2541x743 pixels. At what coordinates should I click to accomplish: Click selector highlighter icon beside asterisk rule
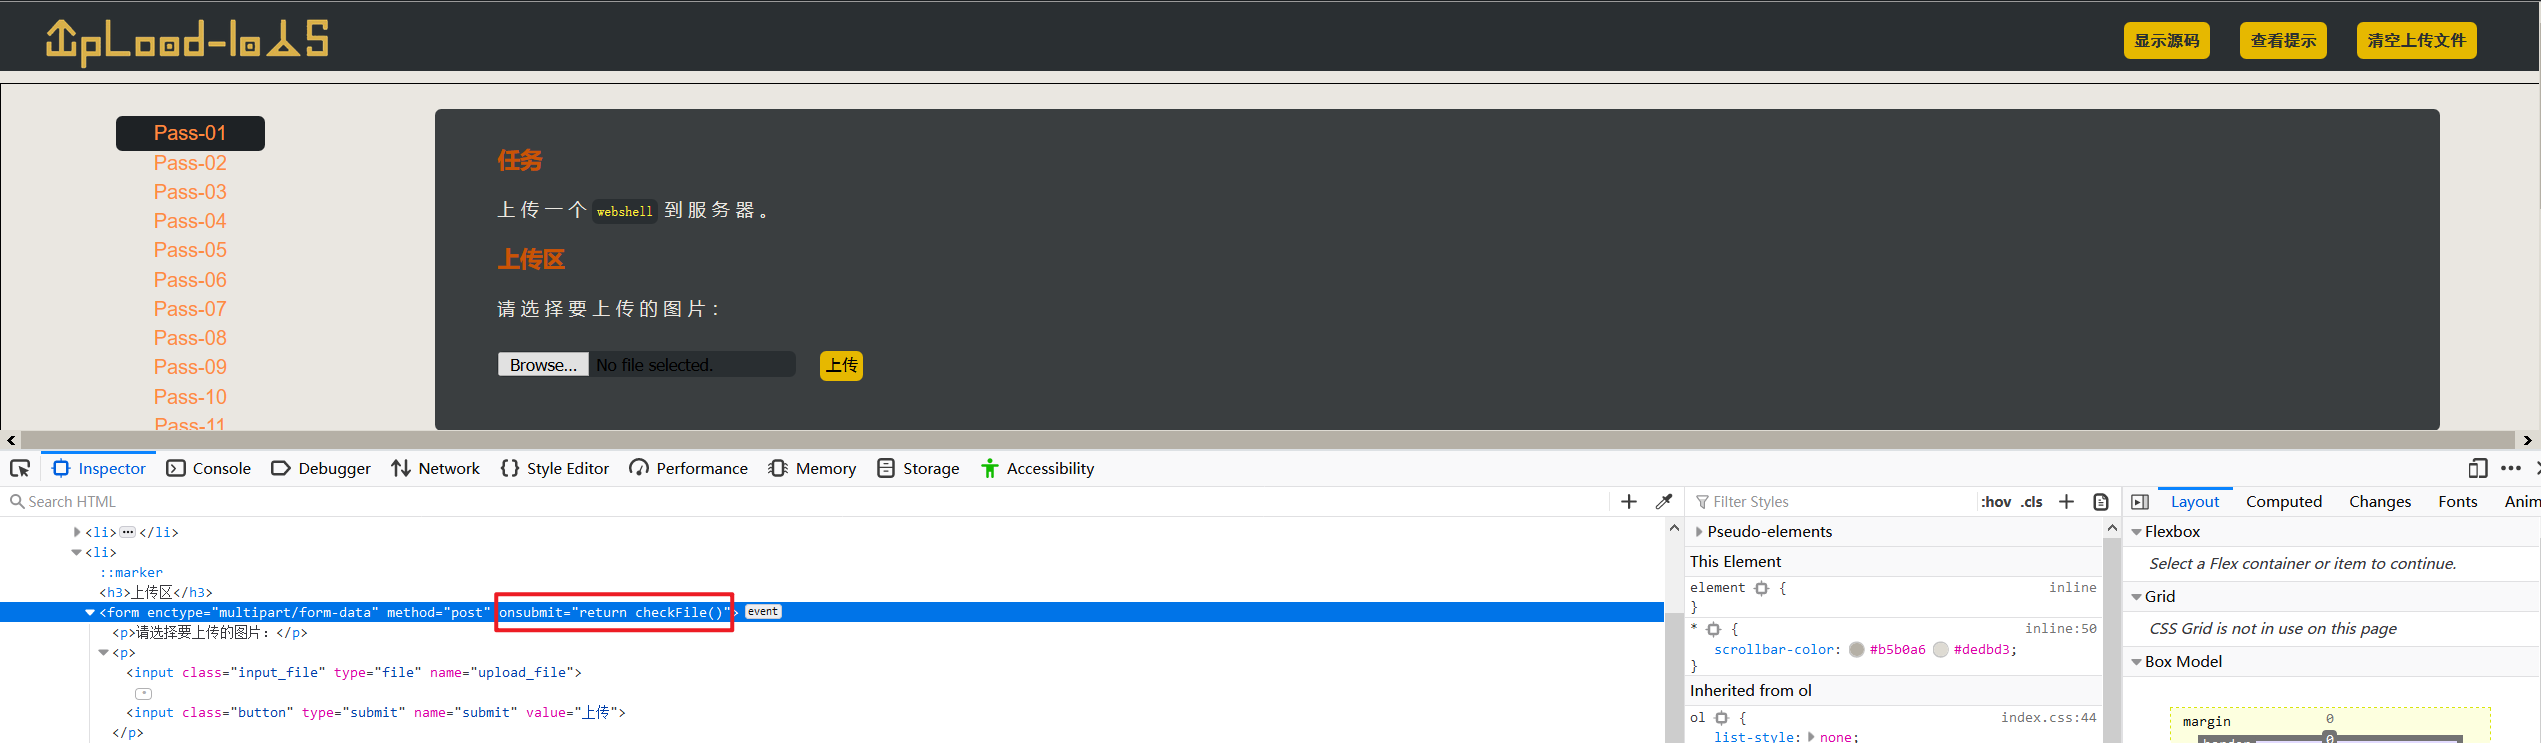click(x=1713, y=629)
